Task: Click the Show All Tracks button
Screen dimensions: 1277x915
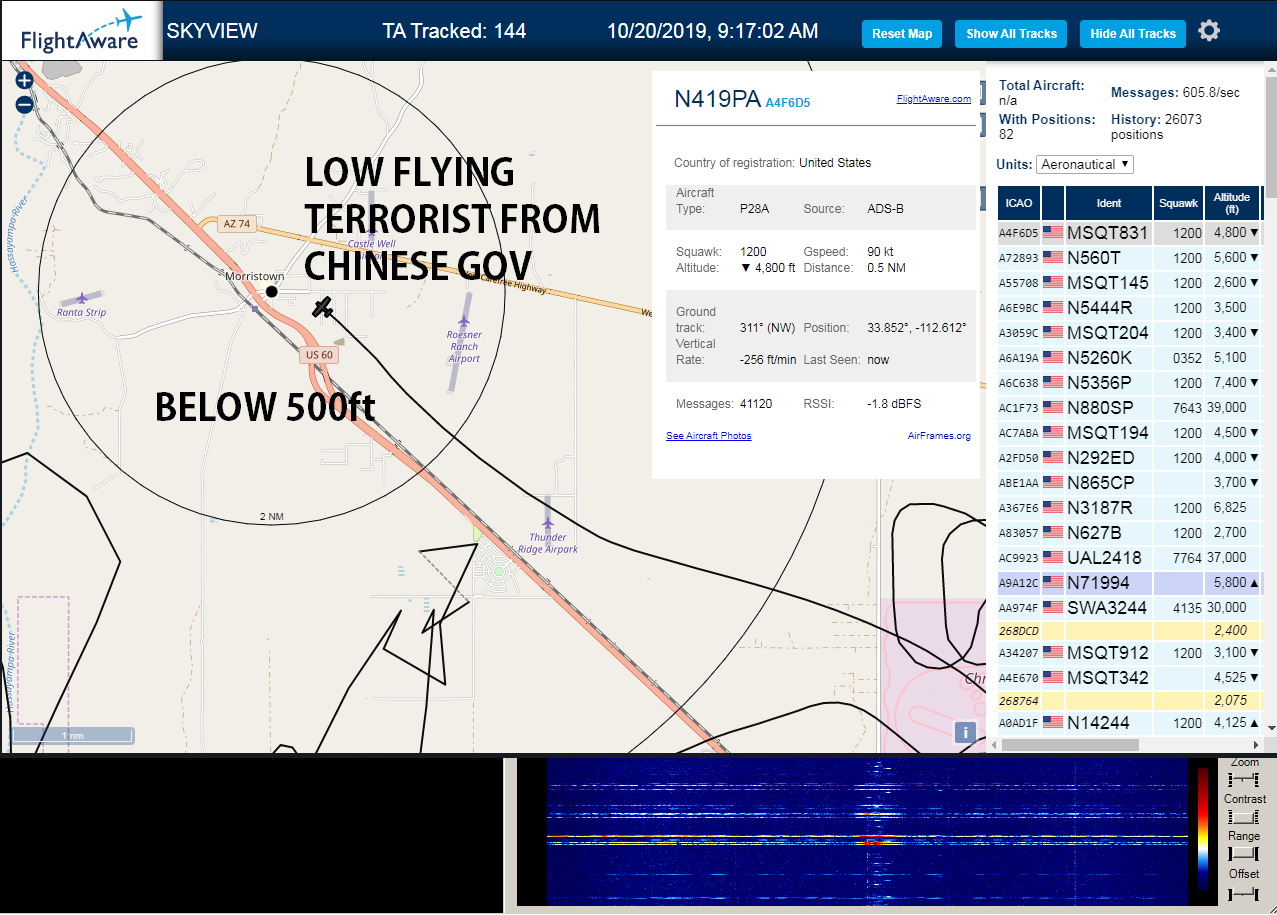Action: point(1011,33)
